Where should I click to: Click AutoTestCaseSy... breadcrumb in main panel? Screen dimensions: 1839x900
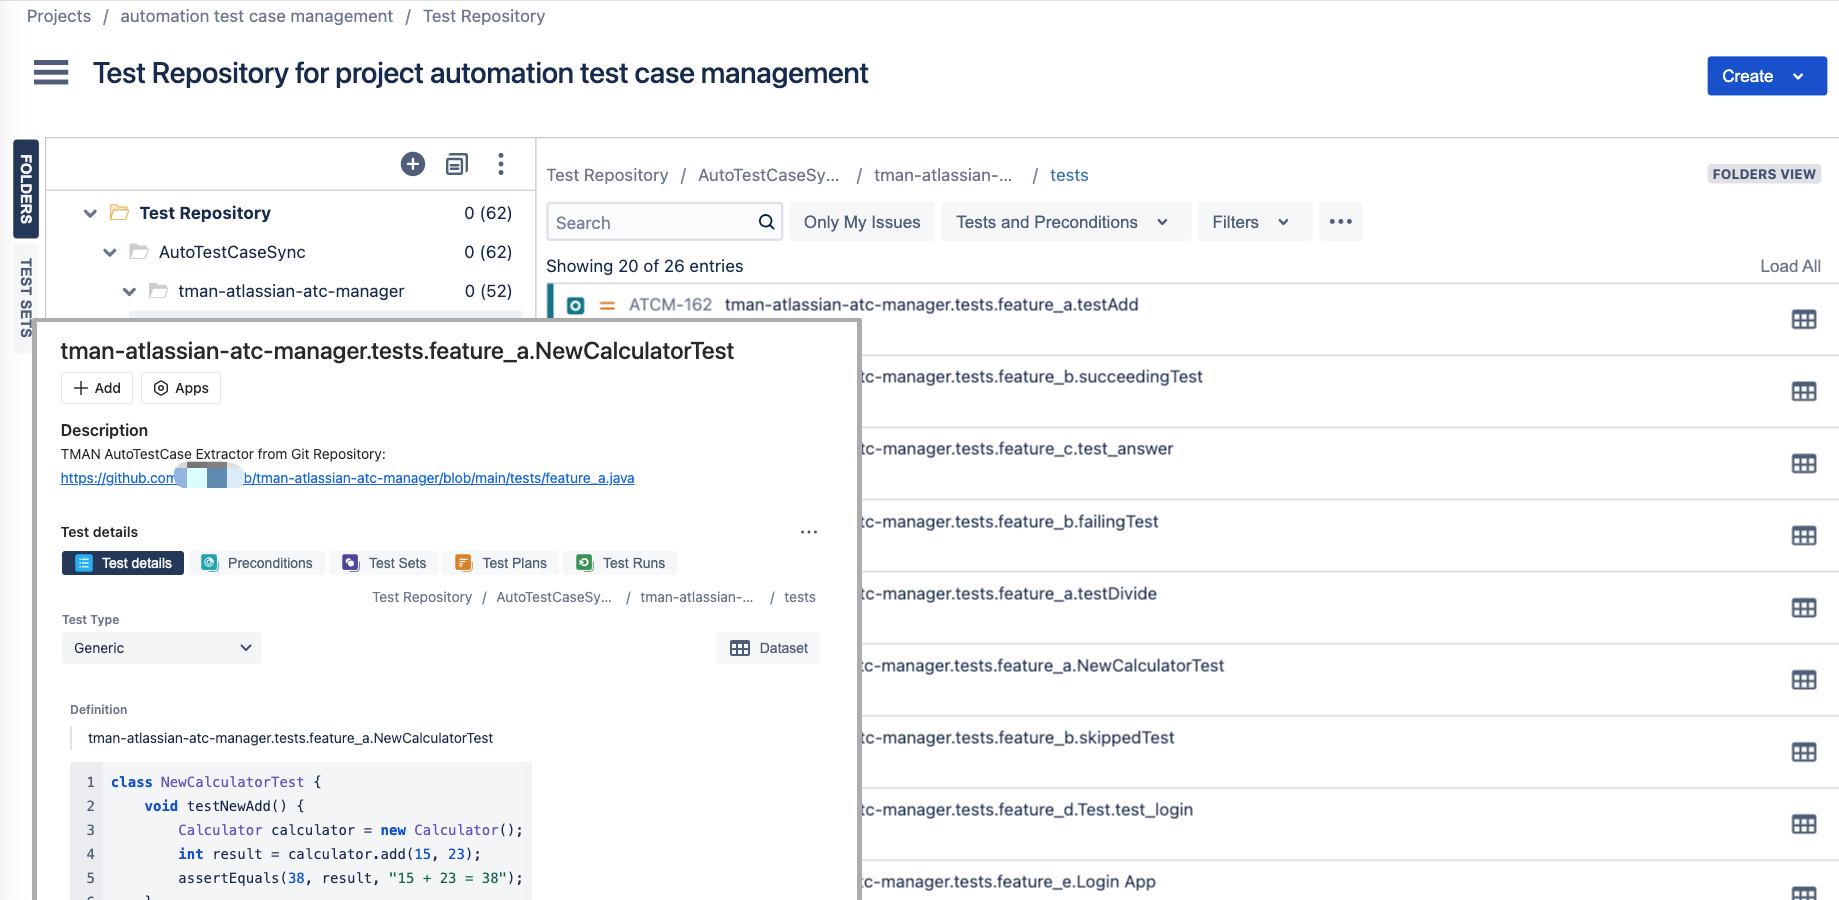pos(769,175)
